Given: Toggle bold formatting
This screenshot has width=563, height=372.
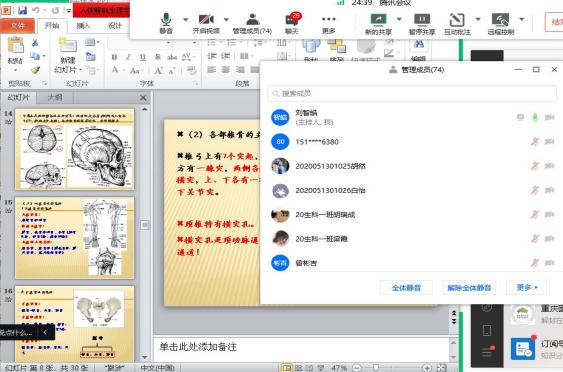Looking at the screenshot, I should (x=114, y=57).
